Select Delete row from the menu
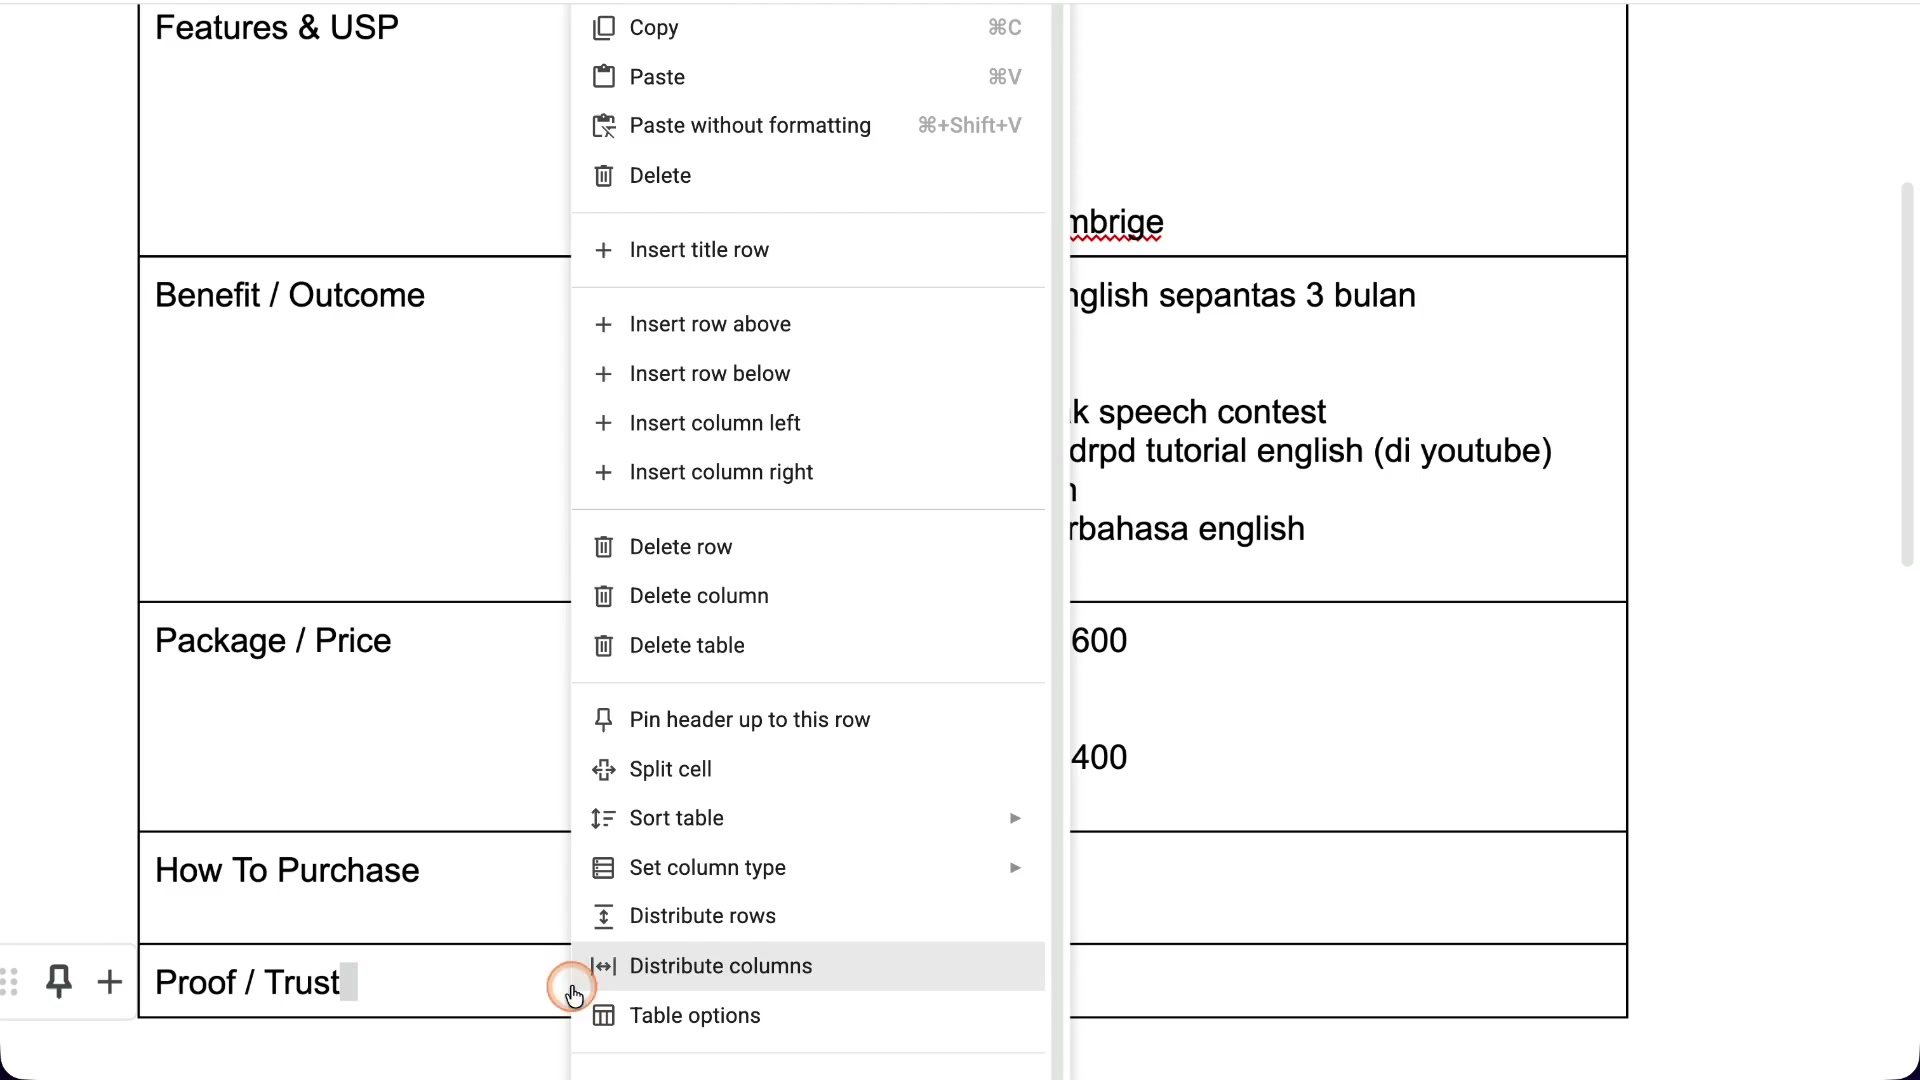1920x1080 pixels. (x=808, y=547)
